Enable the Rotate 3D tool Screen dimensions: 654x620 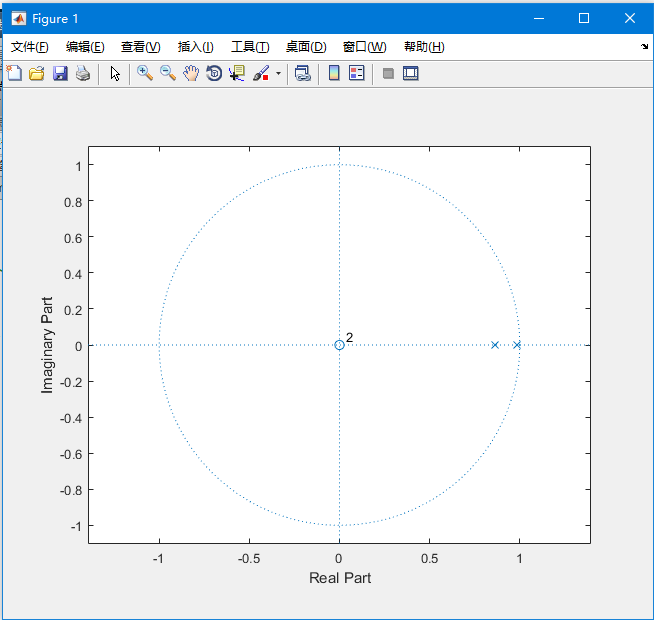click(x=214, y=73)
